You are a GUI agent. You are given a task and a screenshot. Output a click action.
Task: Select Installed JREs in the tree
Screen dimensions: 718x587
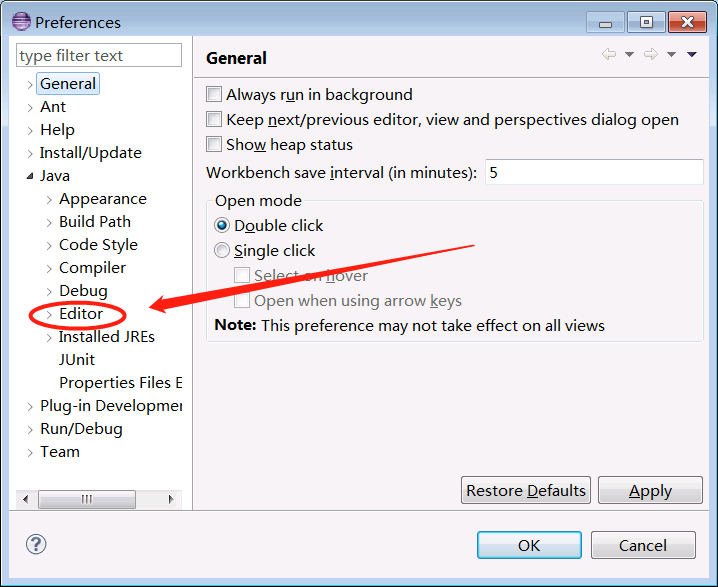pos(106,337)
